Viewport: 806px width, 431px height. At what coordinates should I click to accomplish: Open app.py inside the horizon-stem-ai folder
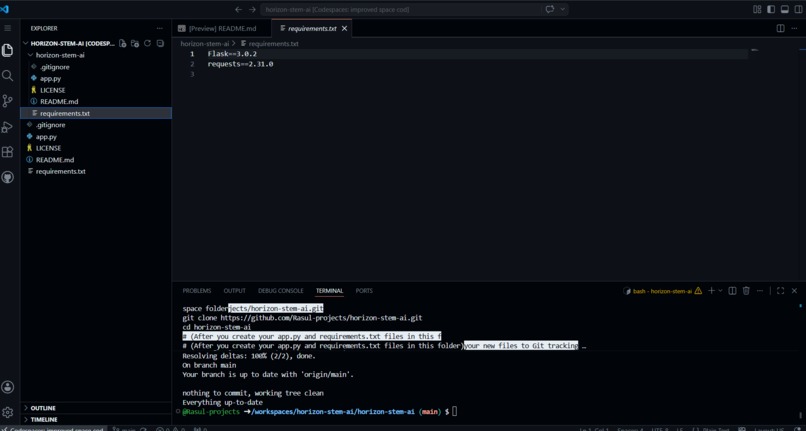(x=50, y=78)
